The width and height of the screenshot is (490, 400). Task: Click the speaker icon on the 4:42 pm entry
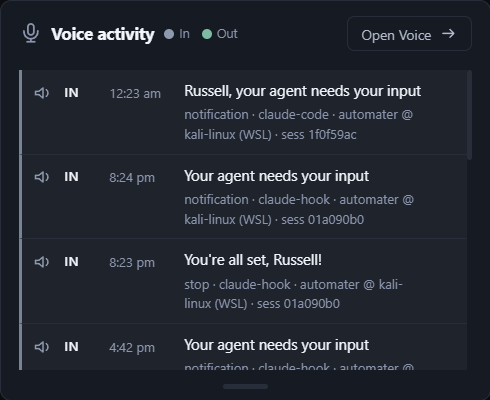pos(42,347)
